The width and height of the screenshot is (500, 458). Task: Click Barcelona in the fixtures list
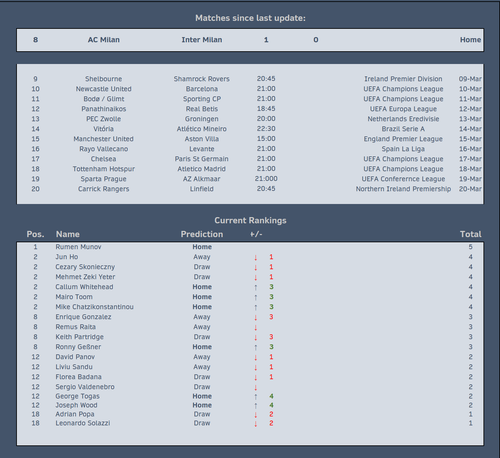[x=202, y=89]
